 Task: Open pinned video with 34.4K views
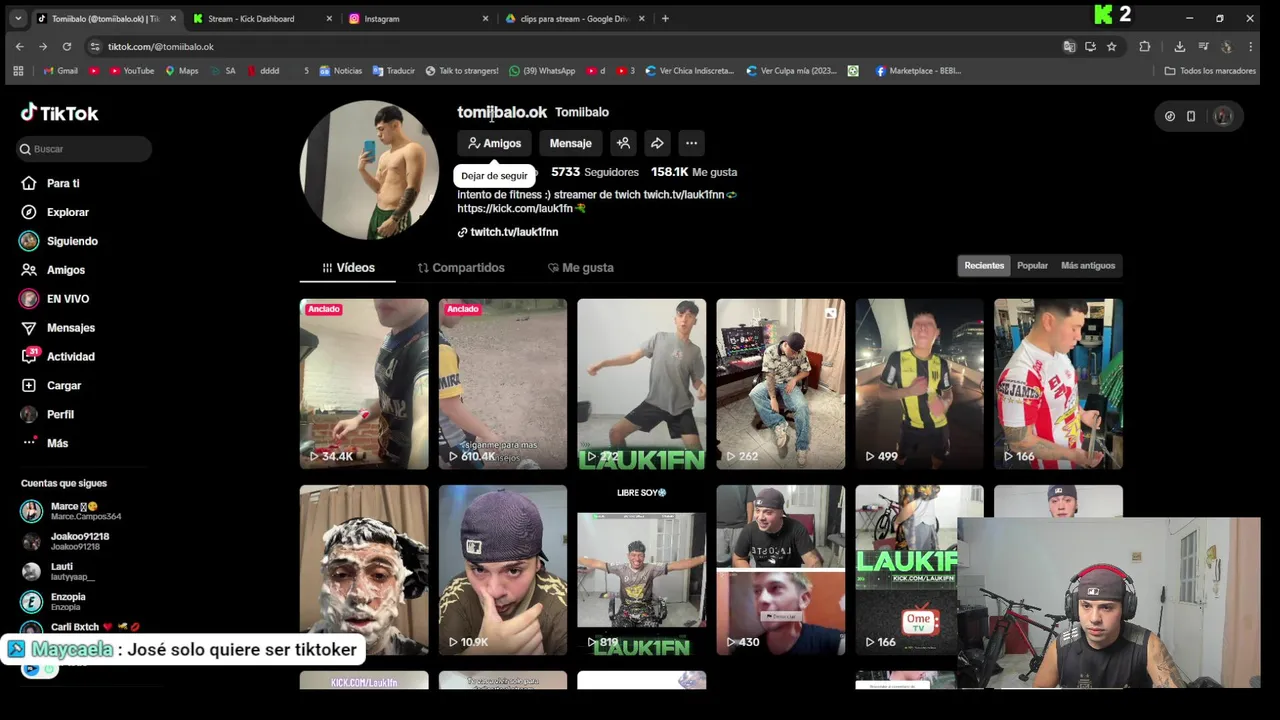(x=364, y=384)
